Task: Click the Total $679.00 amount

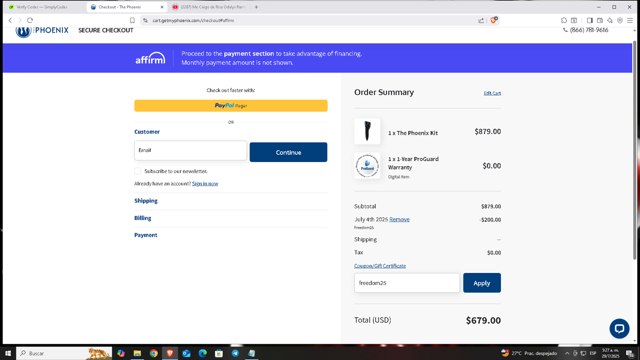Action: 483,320
